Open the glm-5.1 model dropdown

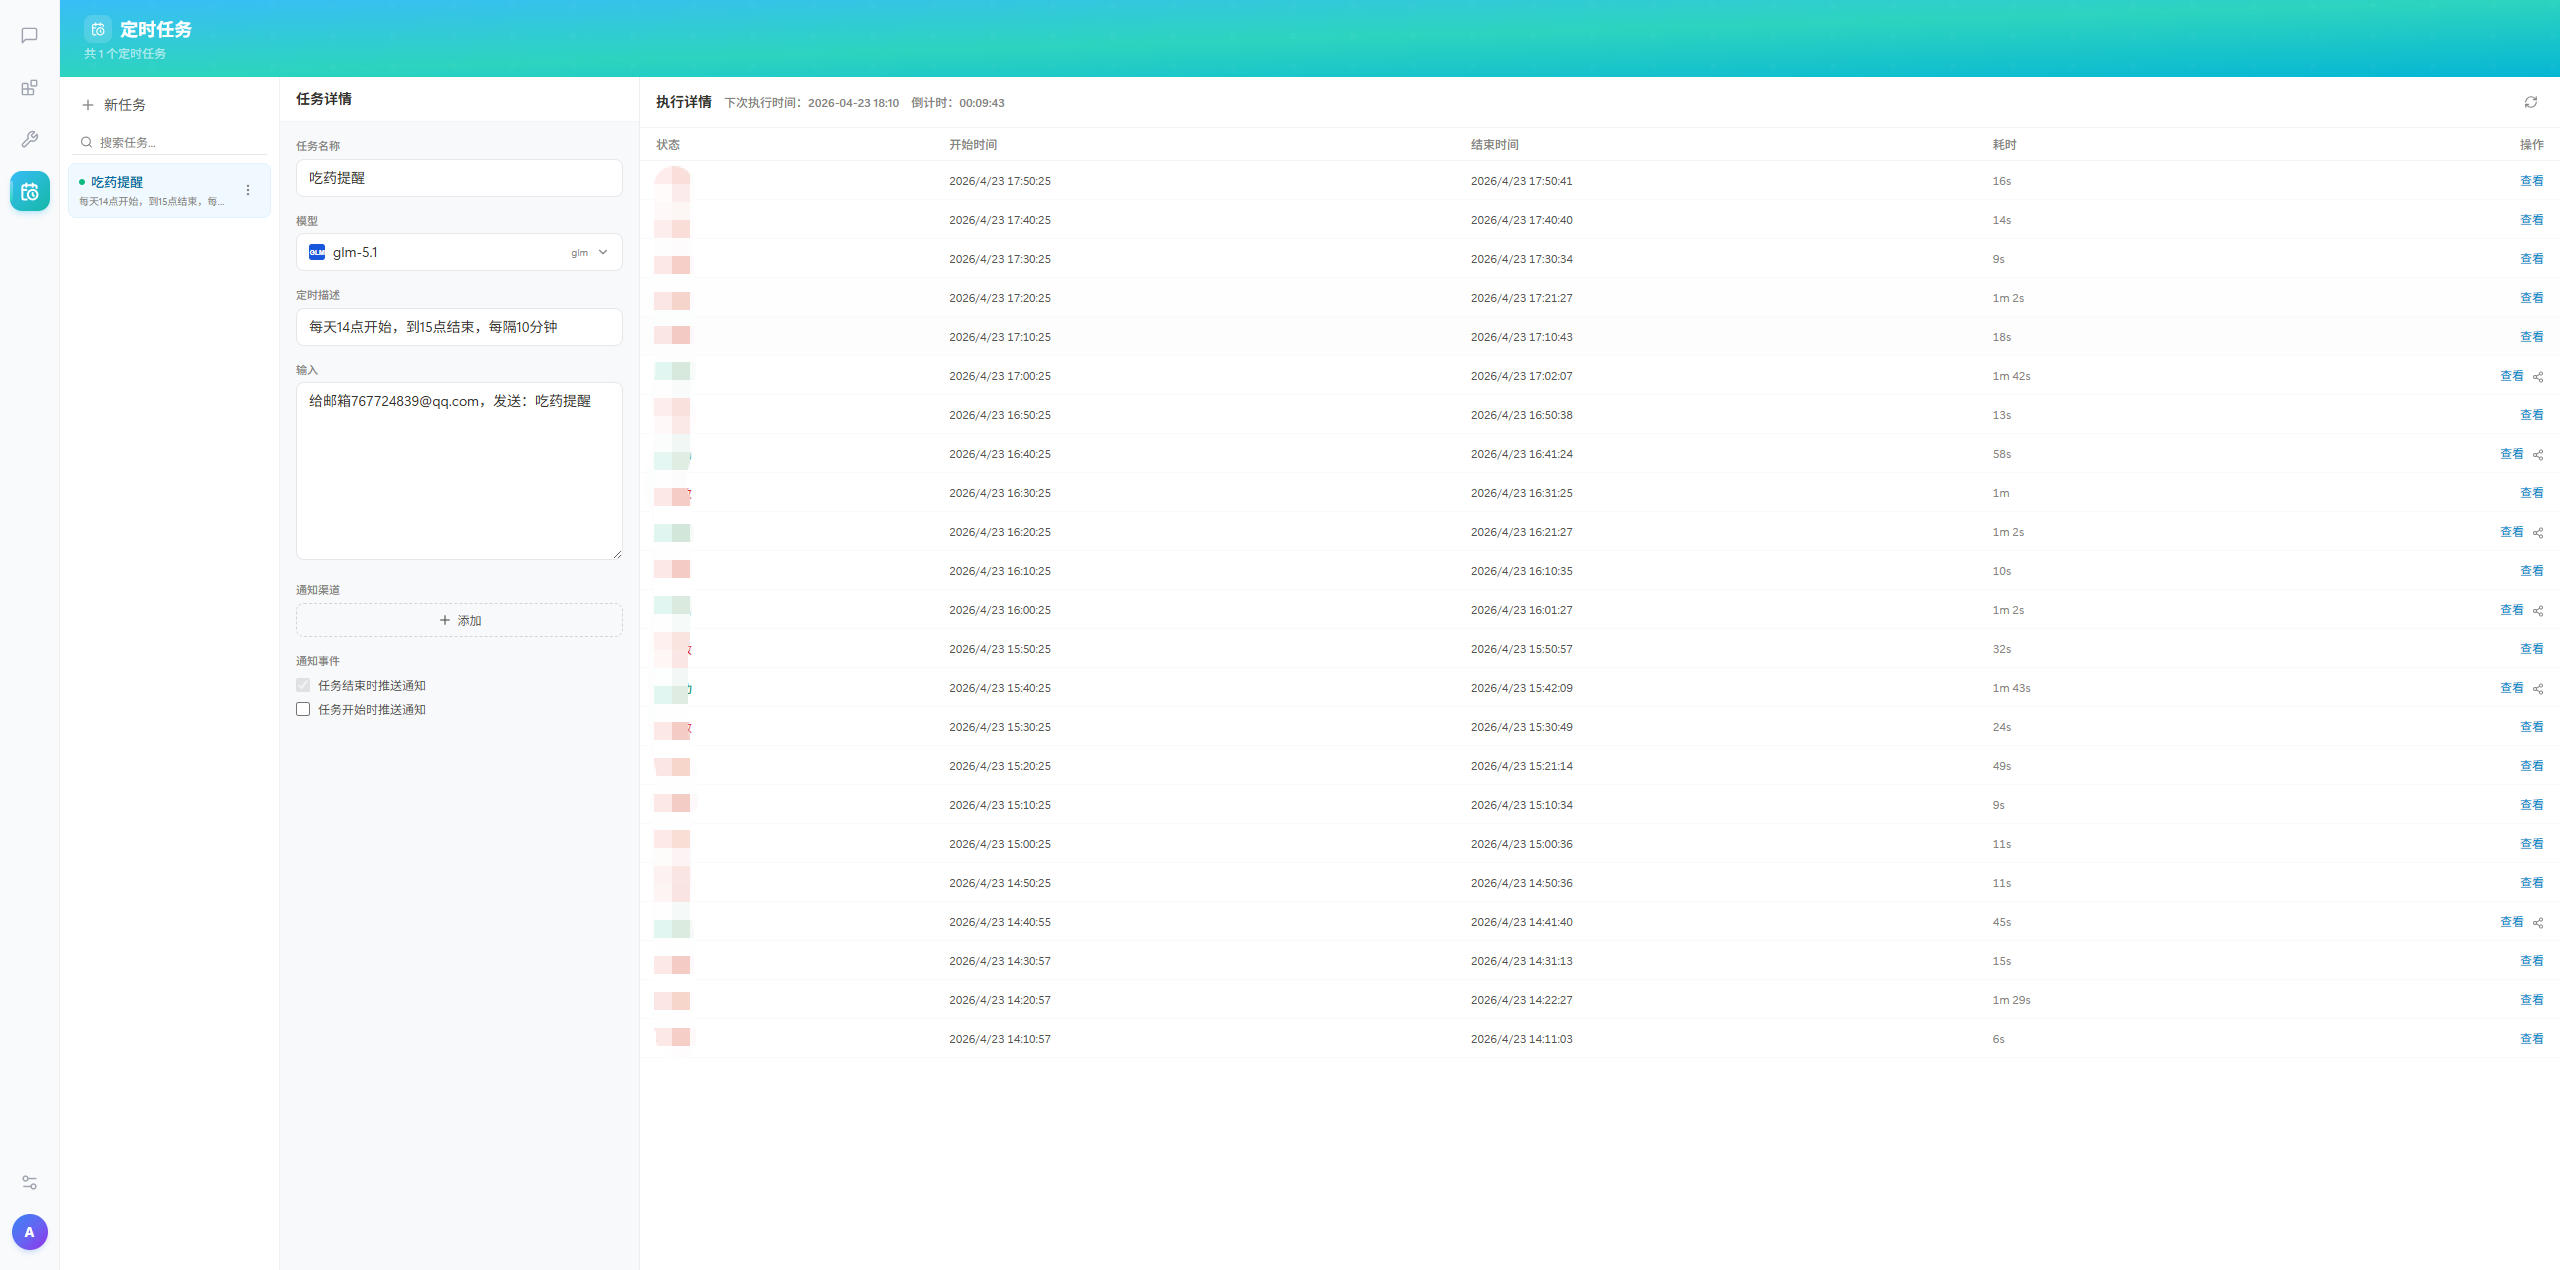point(459,252)
